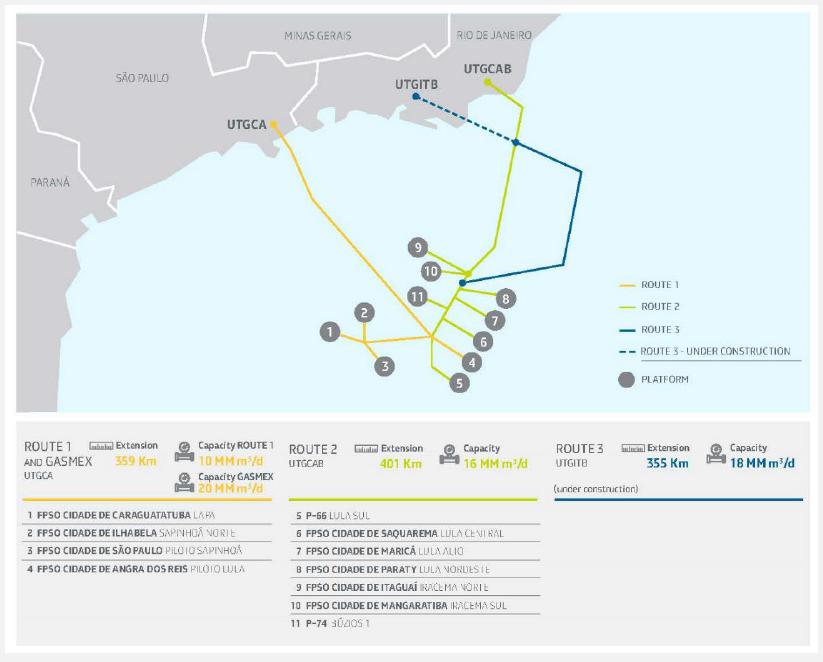Click the Capacity GASMEX gauge icon
Viewport: 823px width, 662px height.
183,483
